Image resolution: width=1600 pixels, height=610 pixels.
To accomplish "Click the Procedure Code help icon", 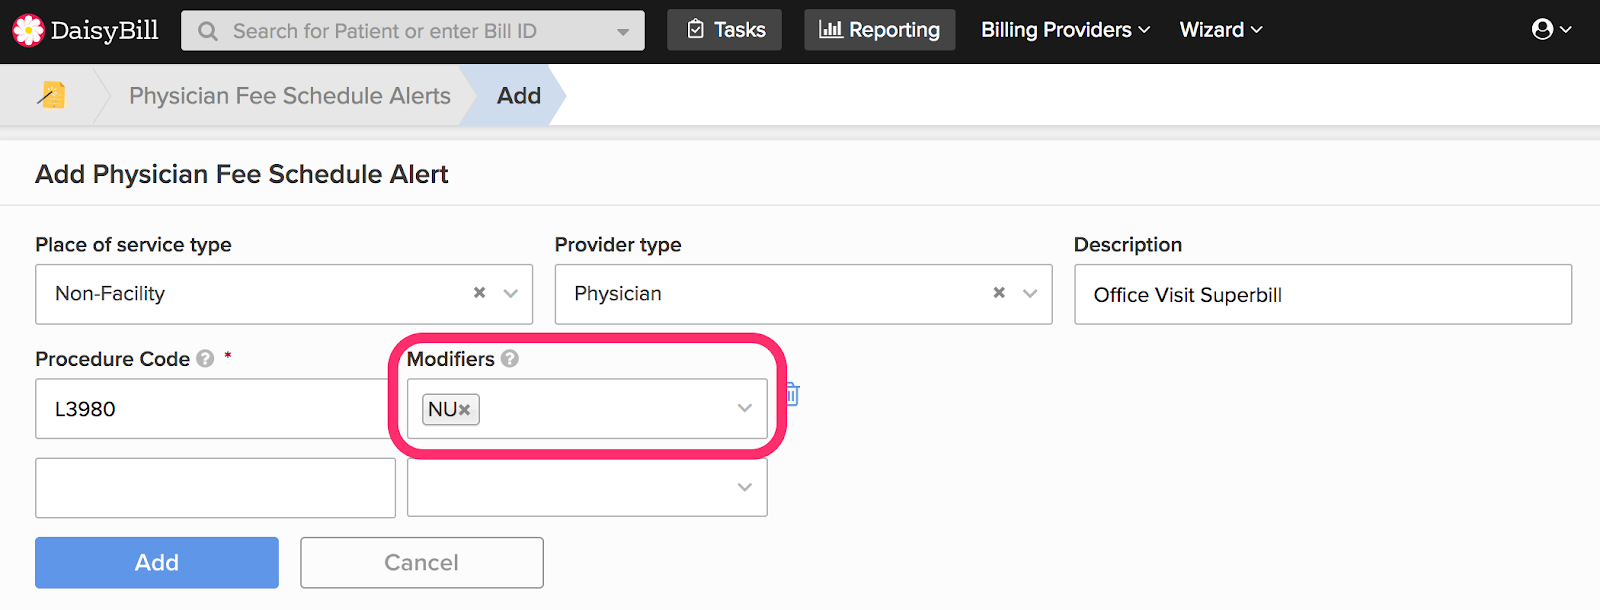I will 205,359.
